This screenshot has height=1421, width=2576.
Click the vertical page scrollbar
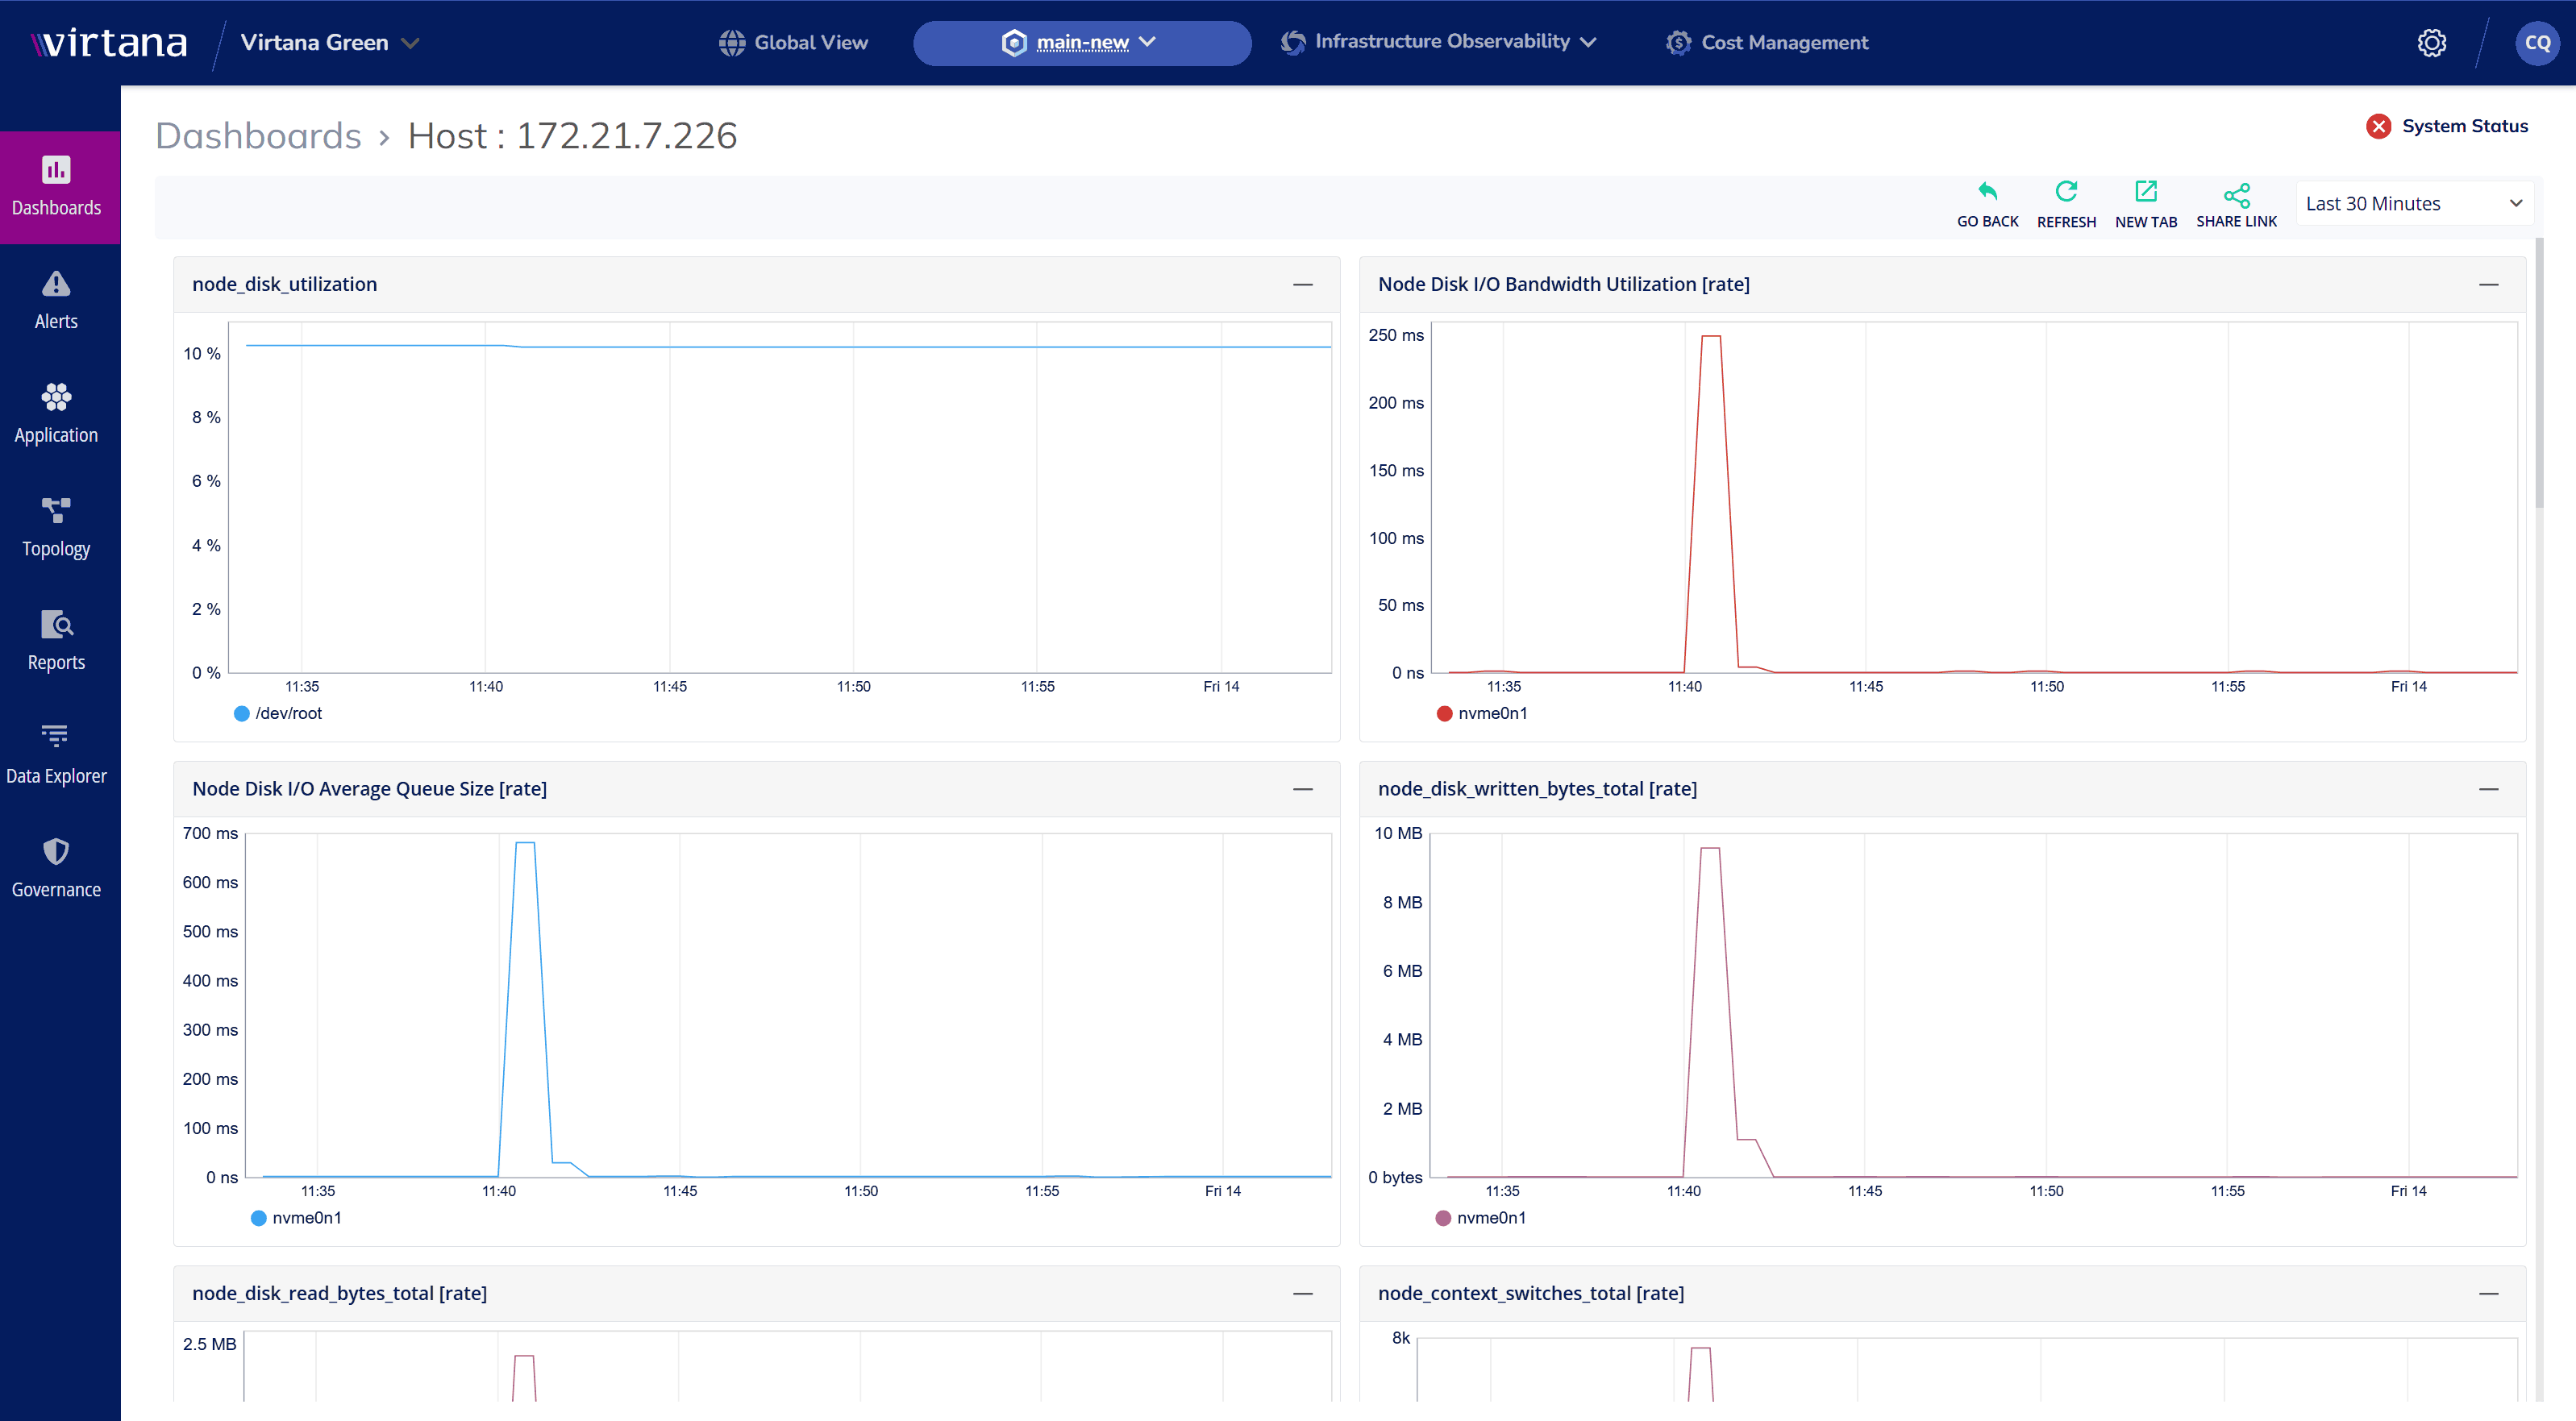tap(2539, 375)
